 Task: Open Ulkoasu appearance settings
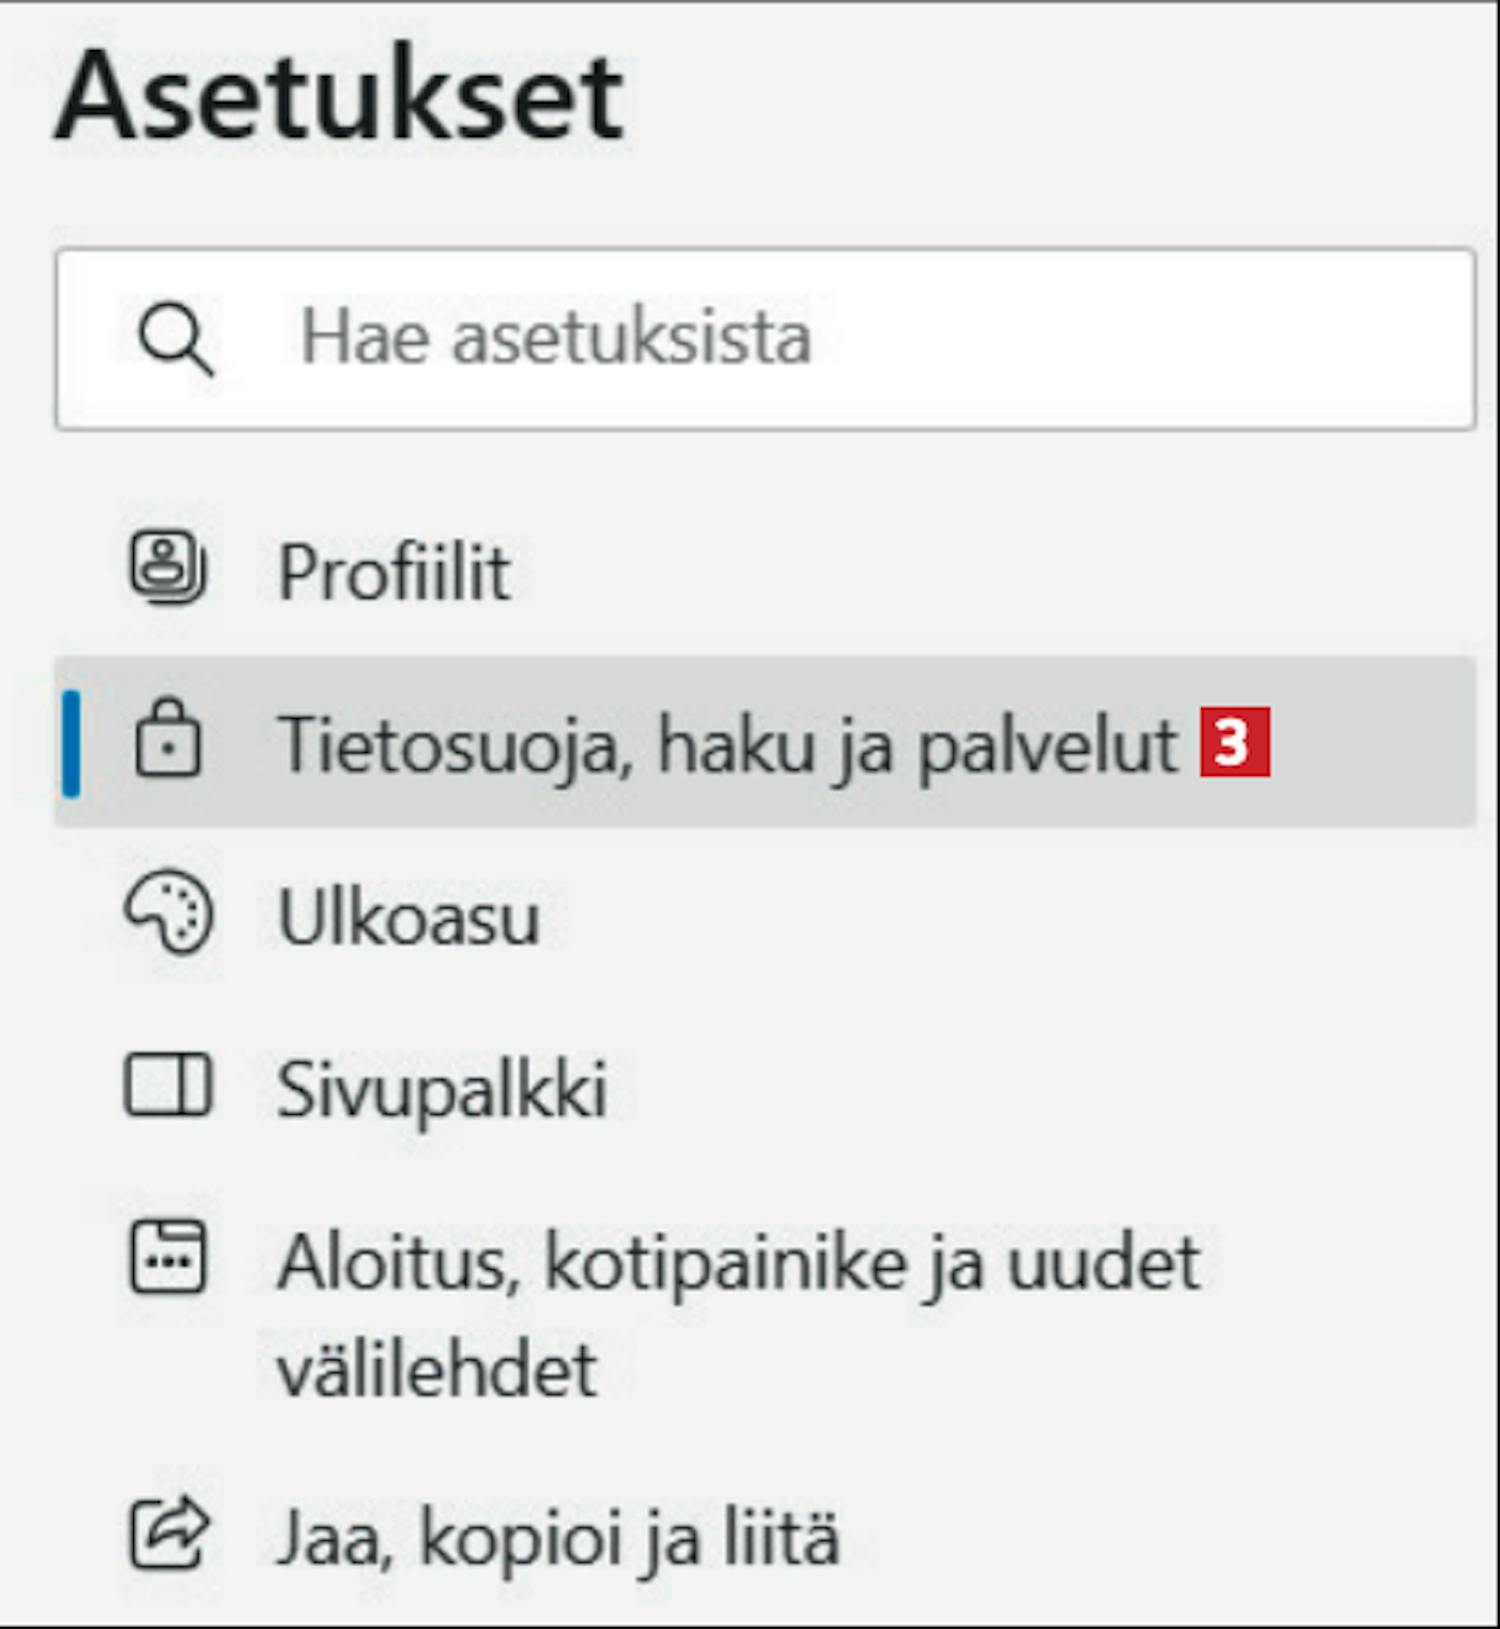pos(408,918)
